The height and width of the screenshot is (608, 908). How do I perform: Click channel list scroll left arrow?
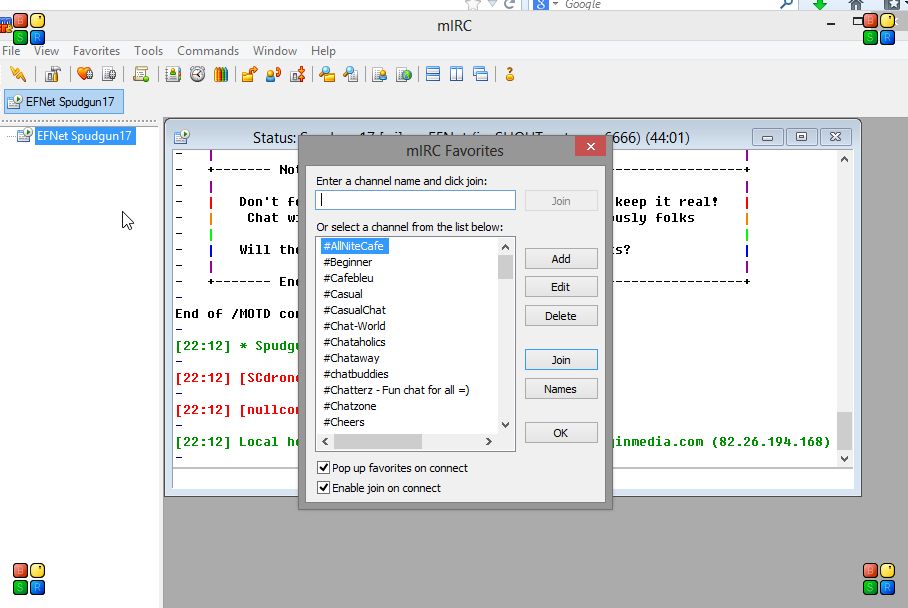coord(325,441)
